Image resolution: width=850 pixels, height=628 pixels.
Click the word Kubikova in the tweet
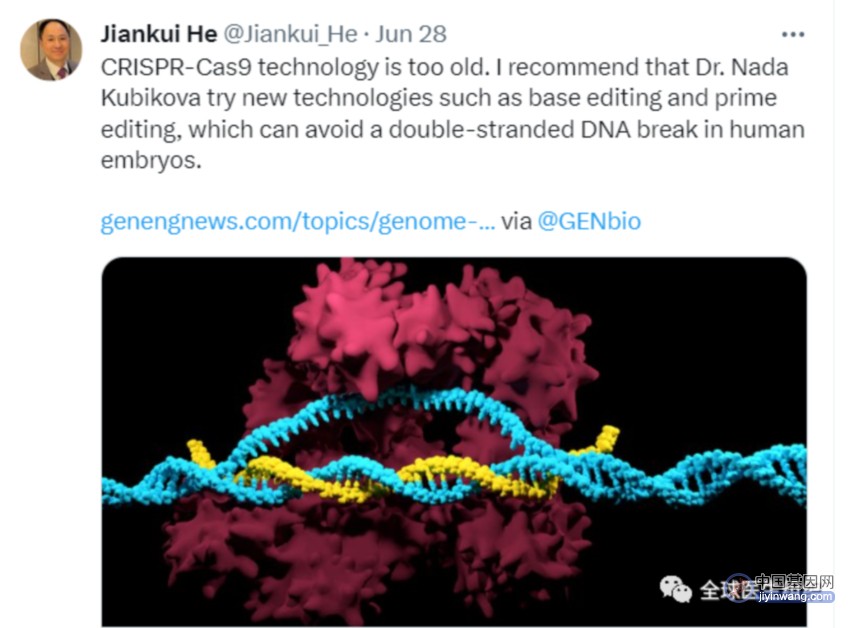151,98
